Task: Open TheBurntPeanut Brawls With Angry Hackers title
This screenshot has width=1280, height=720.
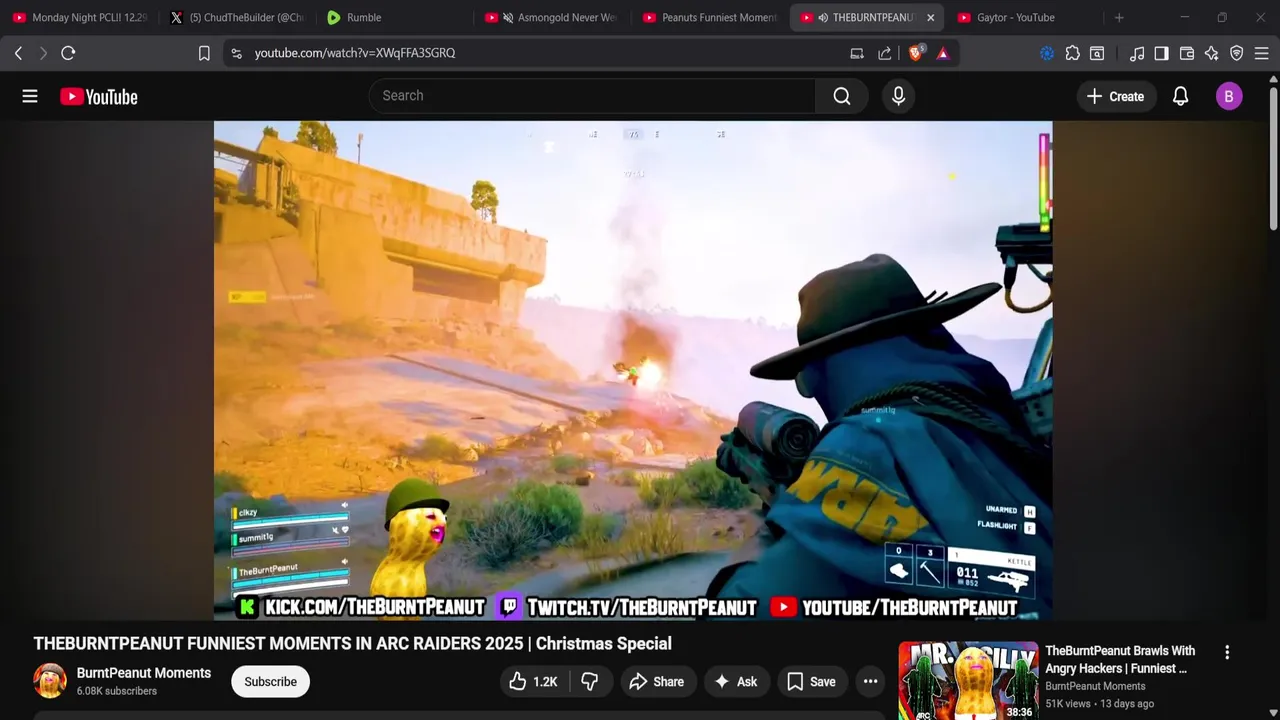Action: coord(1120,660)
